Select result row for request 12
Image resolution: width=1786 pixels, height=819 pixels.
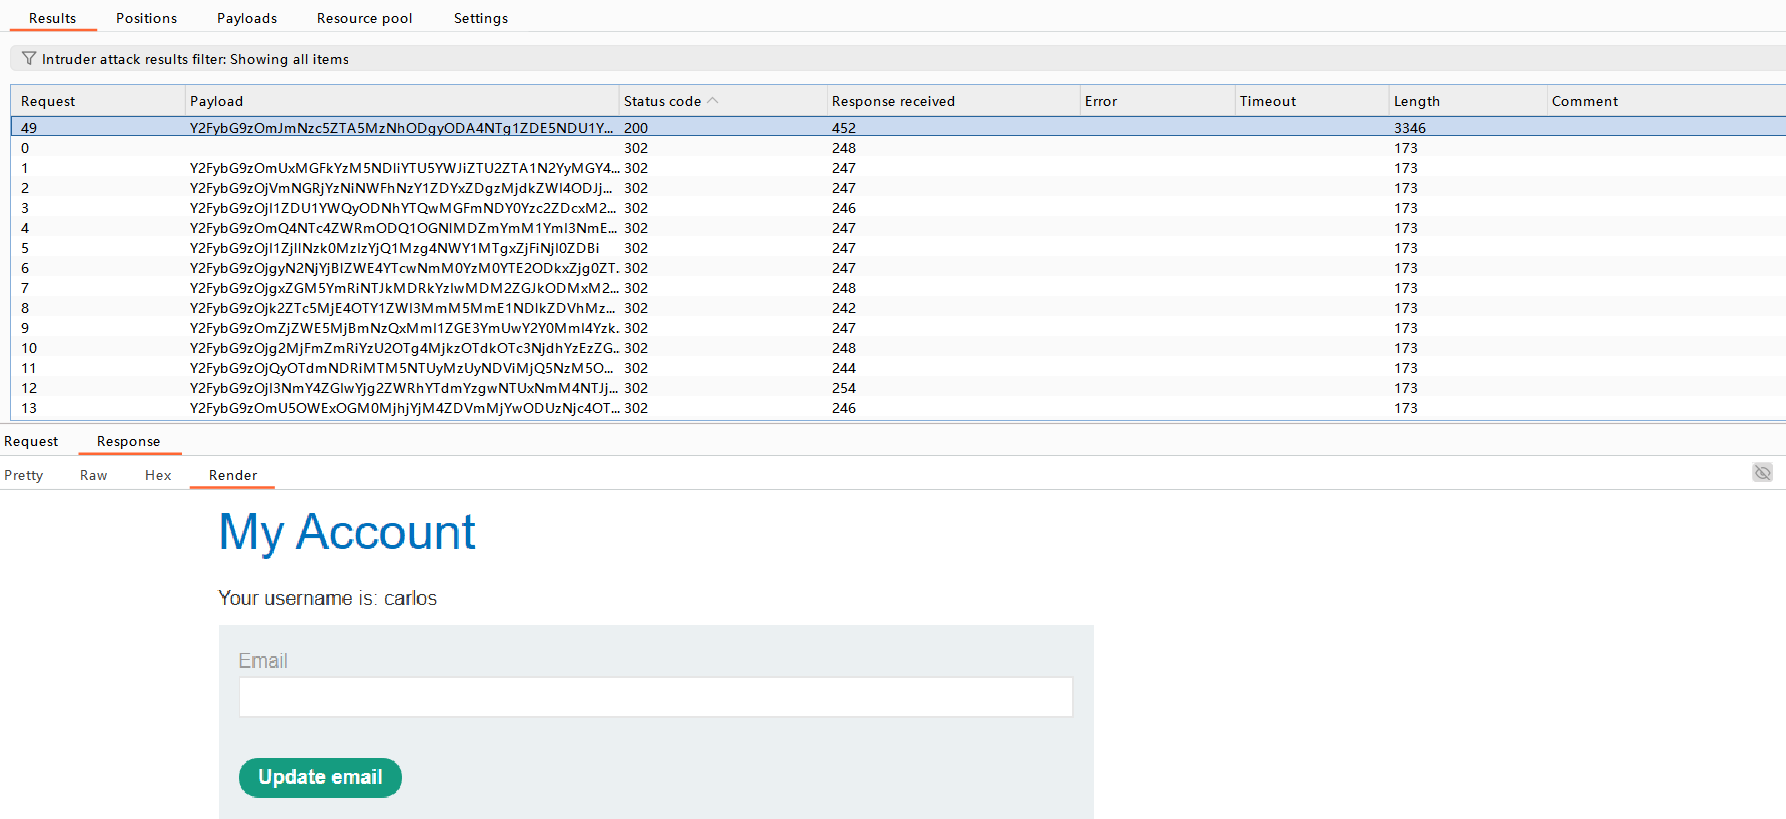[400, 388]
